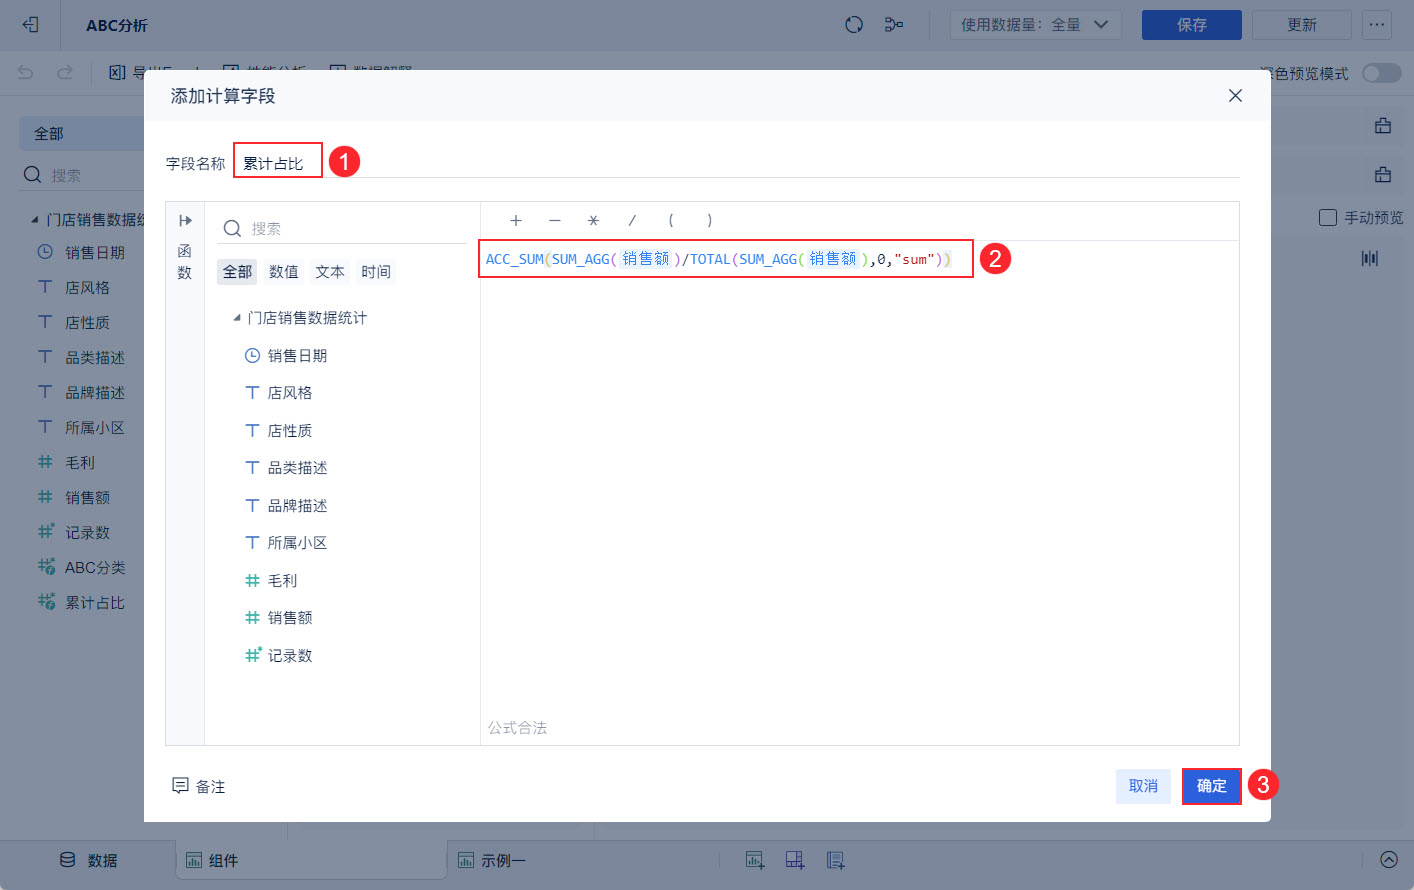Click the expand-up circle icon at bottom right

(x=1389, y=860)
